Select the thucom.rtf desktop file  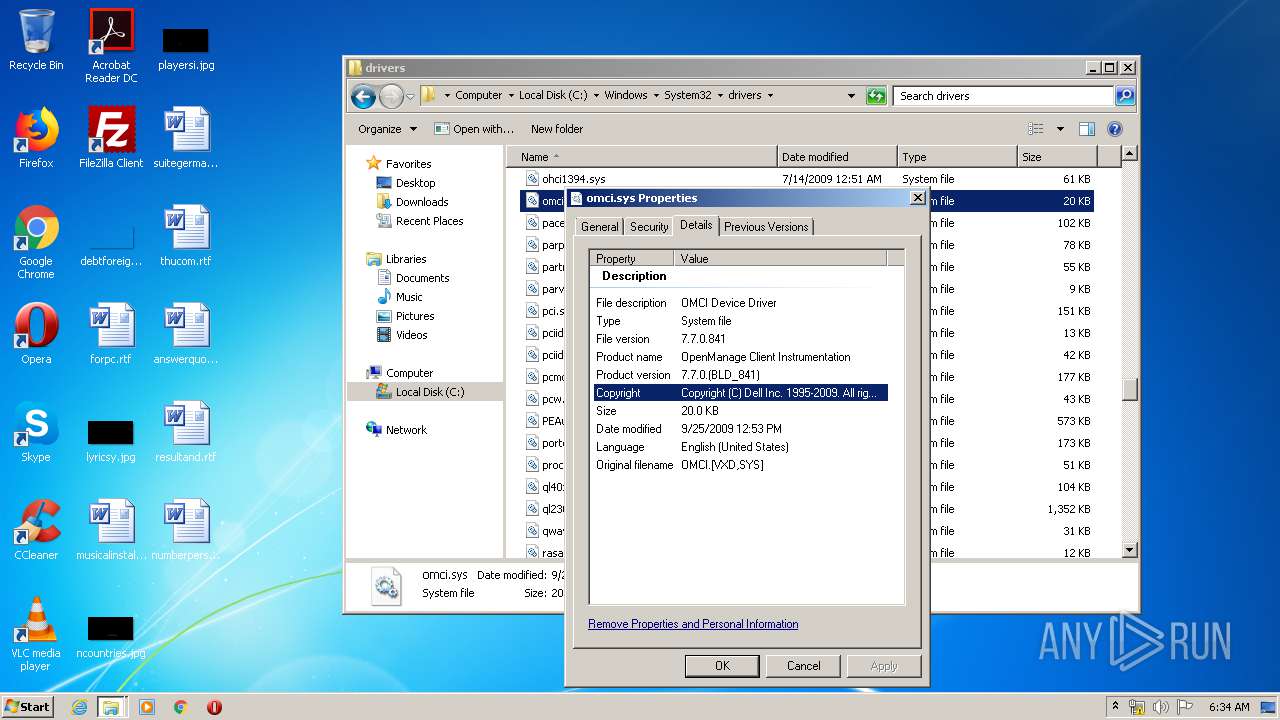point(186,236)
